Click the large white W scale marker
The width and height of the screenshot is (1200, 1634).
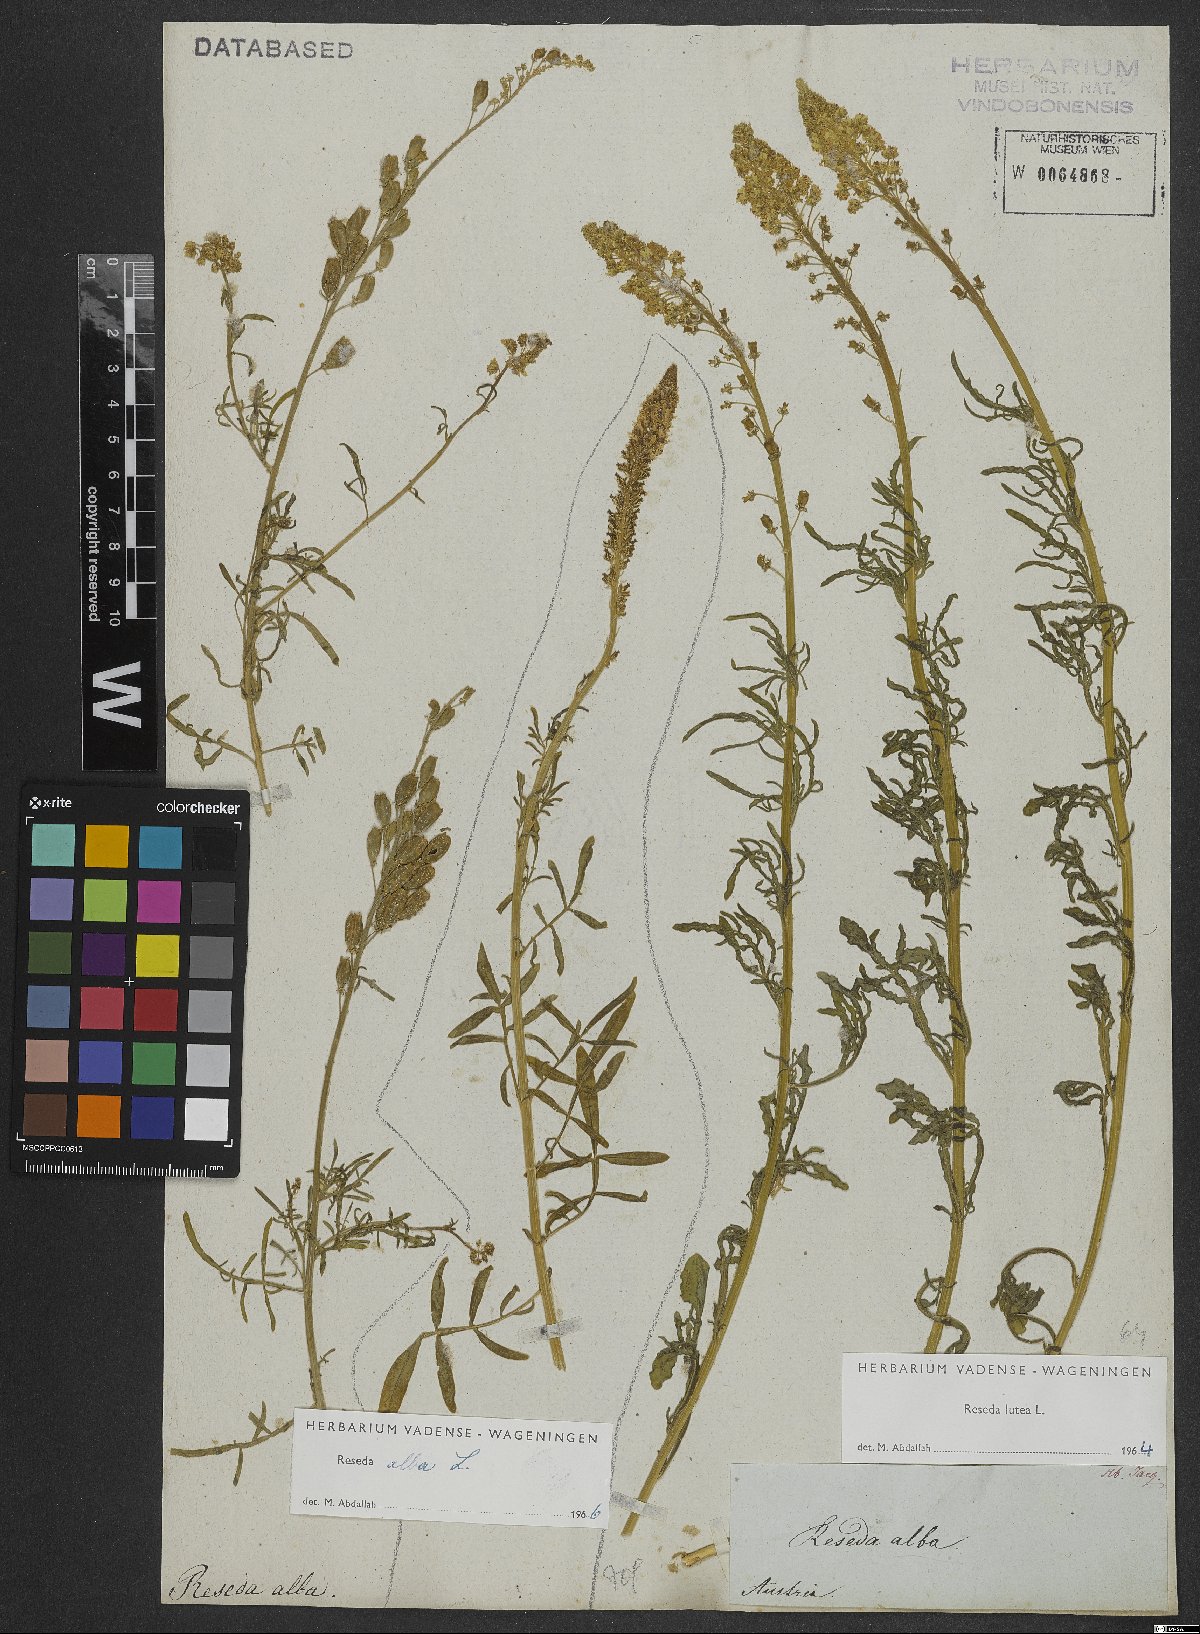point(118,694)
